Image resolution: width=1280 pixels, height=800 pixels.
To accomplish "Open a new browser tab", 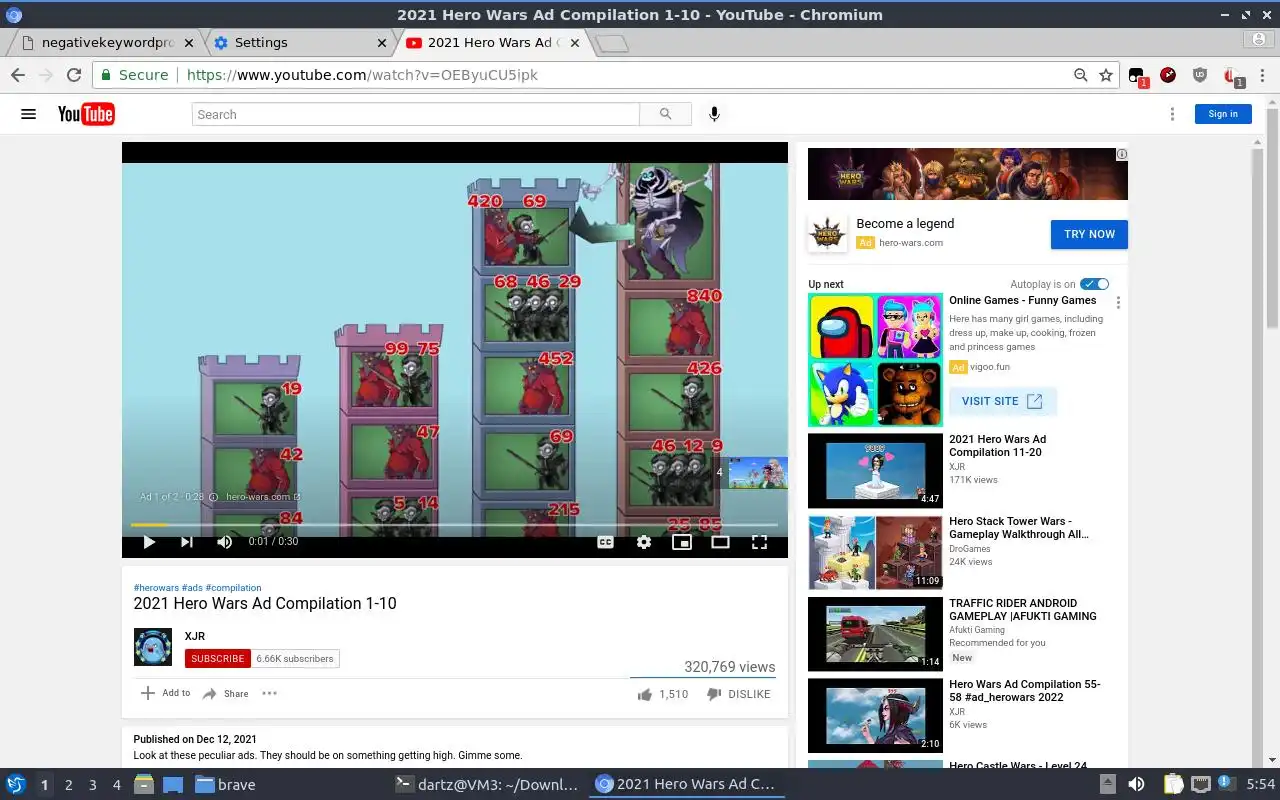I will click(x=611, y=43).
